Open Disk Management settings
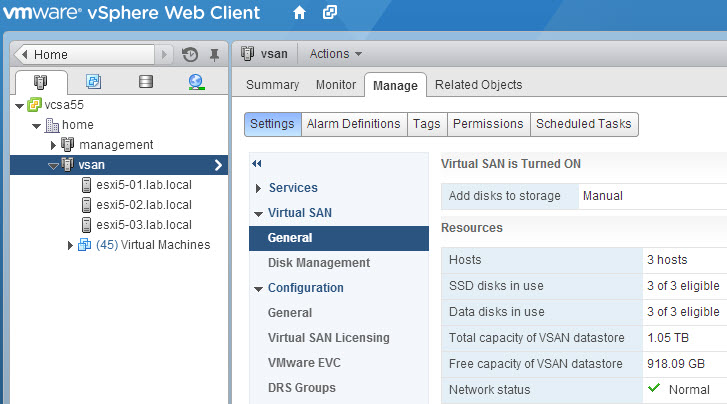Screen dimensions: 727x404 click(x=319, y=263)
